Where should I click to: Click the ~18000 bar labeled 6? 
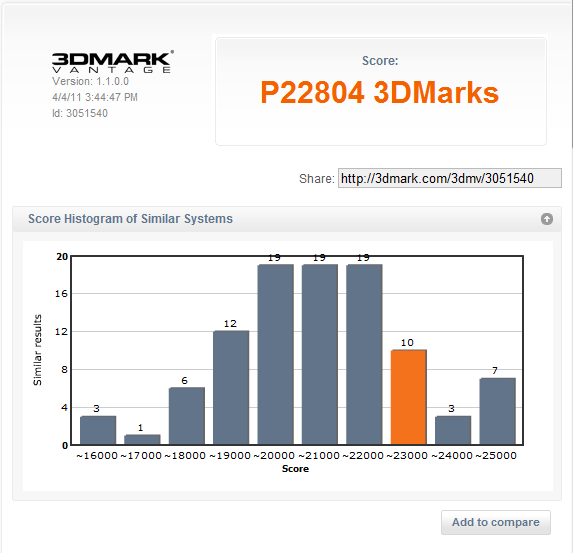[187, 416]
